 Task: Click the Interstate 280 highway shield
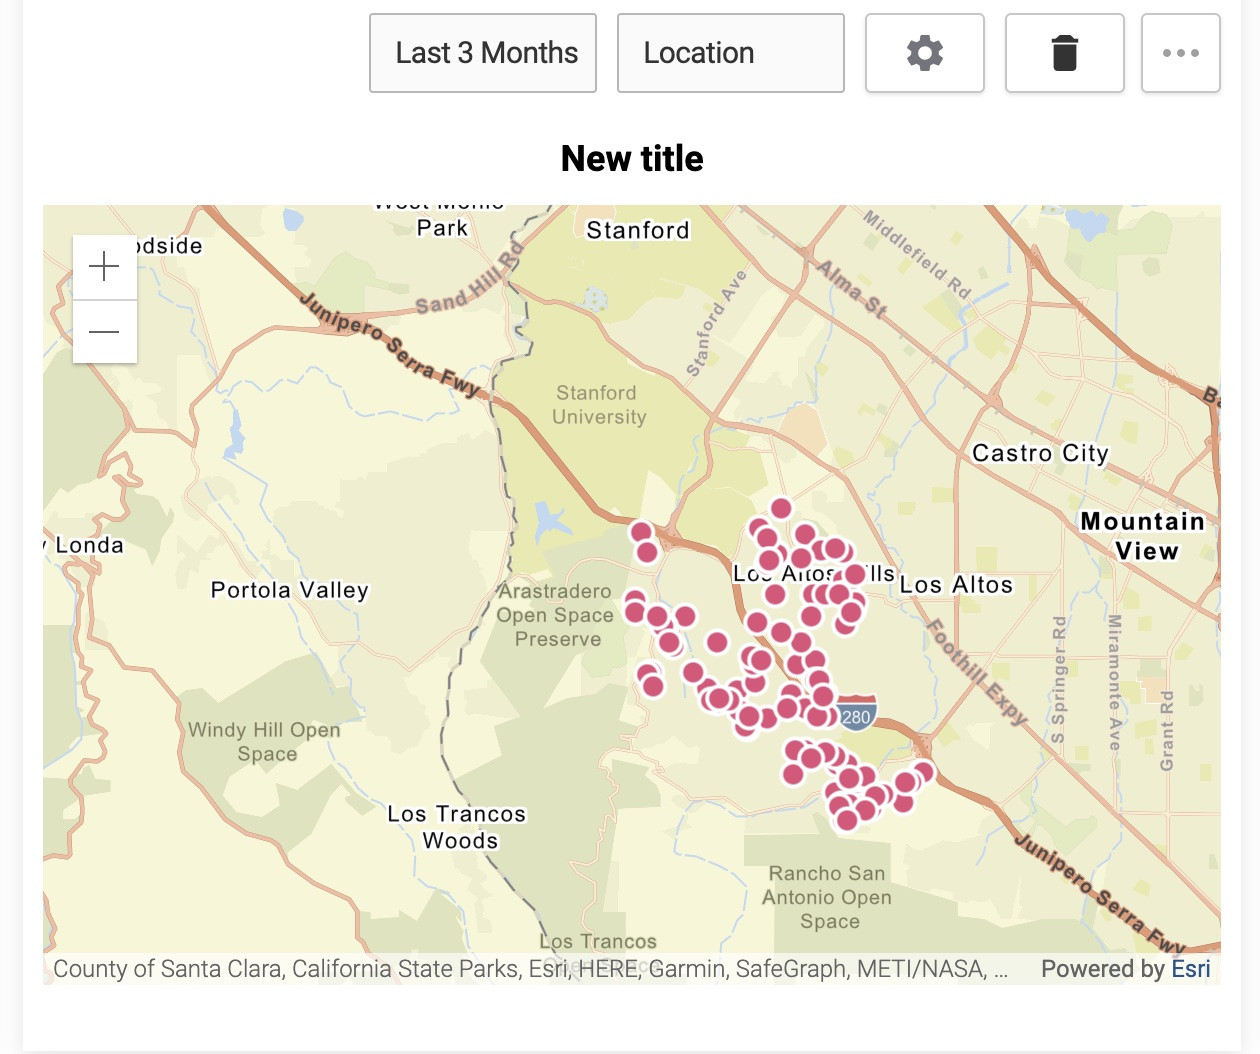(x=857, y=714)
